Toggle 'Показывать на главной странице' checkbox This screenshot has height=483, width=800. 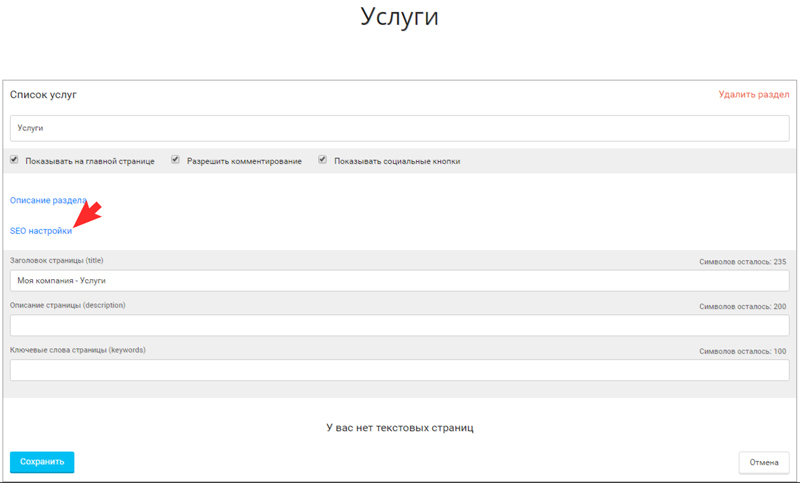coord(14,160)
